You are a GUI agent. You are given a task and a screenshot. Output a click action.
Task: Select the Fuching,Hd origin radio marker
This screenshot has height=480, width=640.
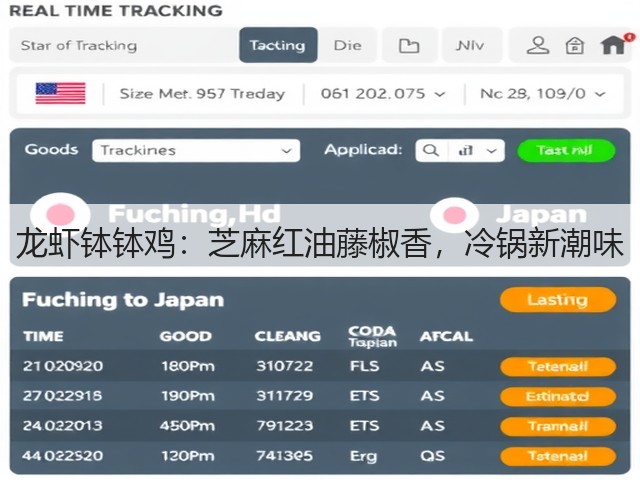[x=60, y=214]
